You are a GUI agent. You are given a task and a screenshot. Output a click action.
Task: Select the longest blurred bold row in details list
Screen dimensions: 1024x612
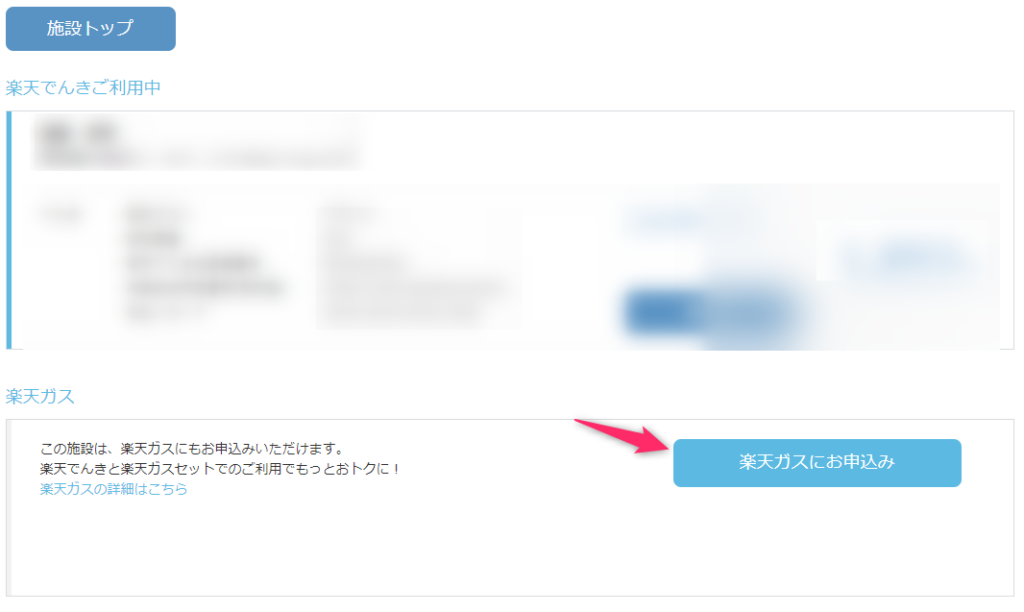coord(205,288)
